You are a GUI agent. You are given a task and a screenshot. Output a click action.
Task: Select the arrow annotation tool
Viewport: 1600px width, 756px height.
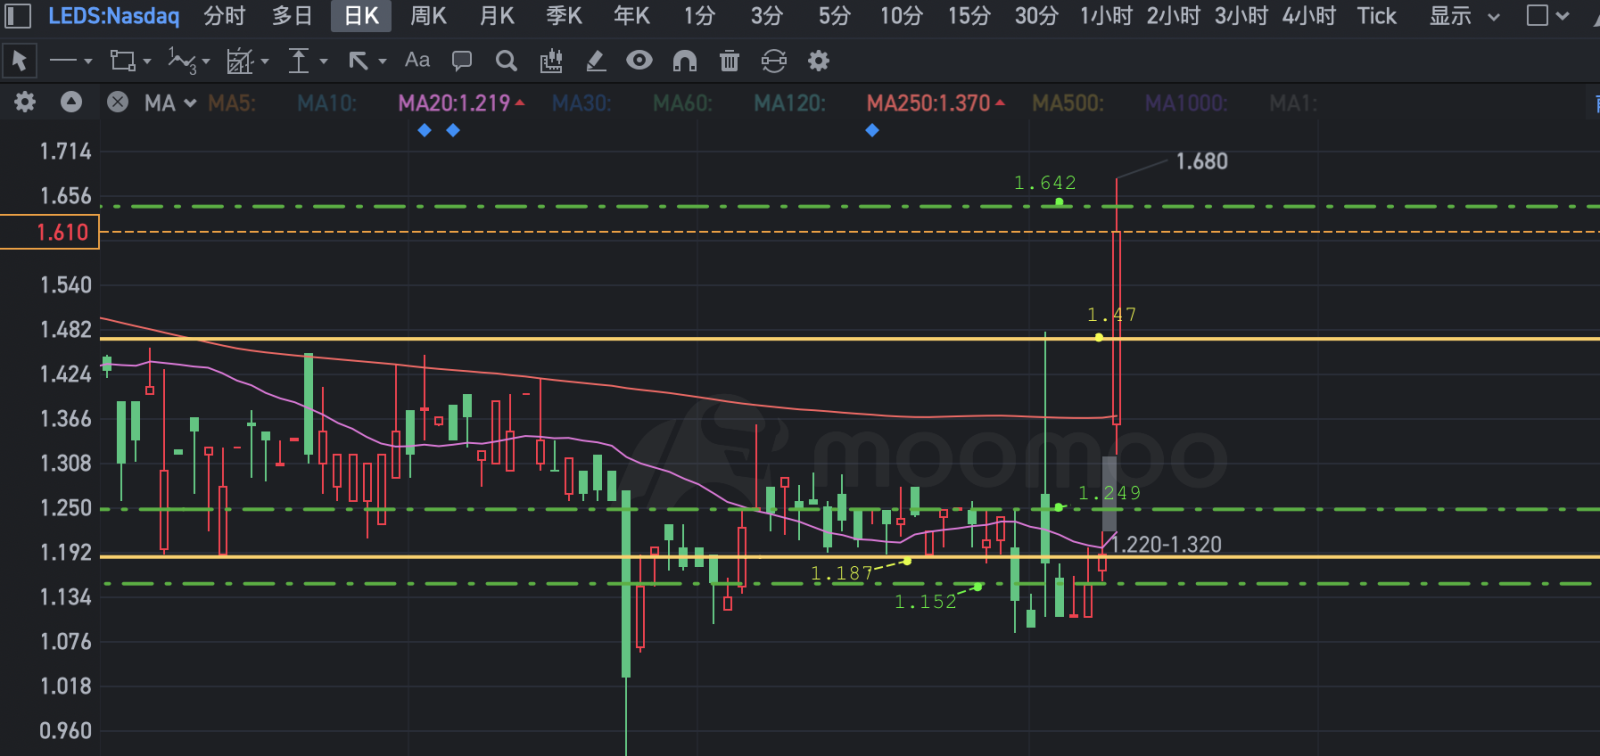tap(358, 61)
